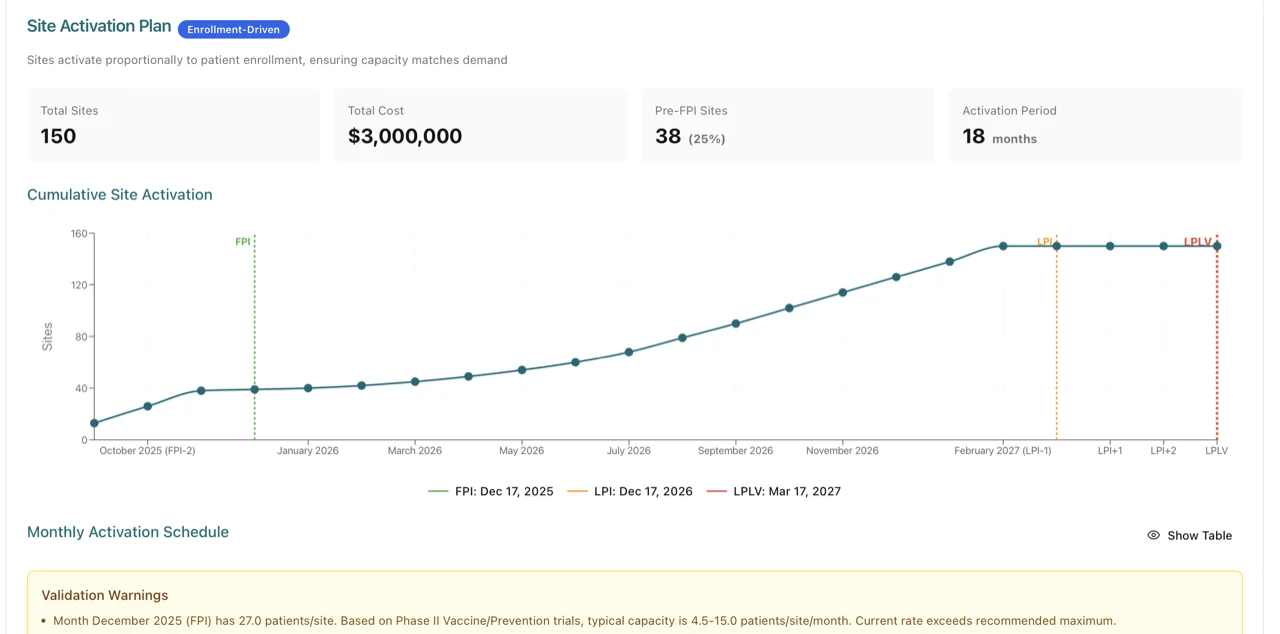Click the Pre-FPI Sites summary card
Viewport: 1280px width, 634px height.
click(x=788, y=125)
